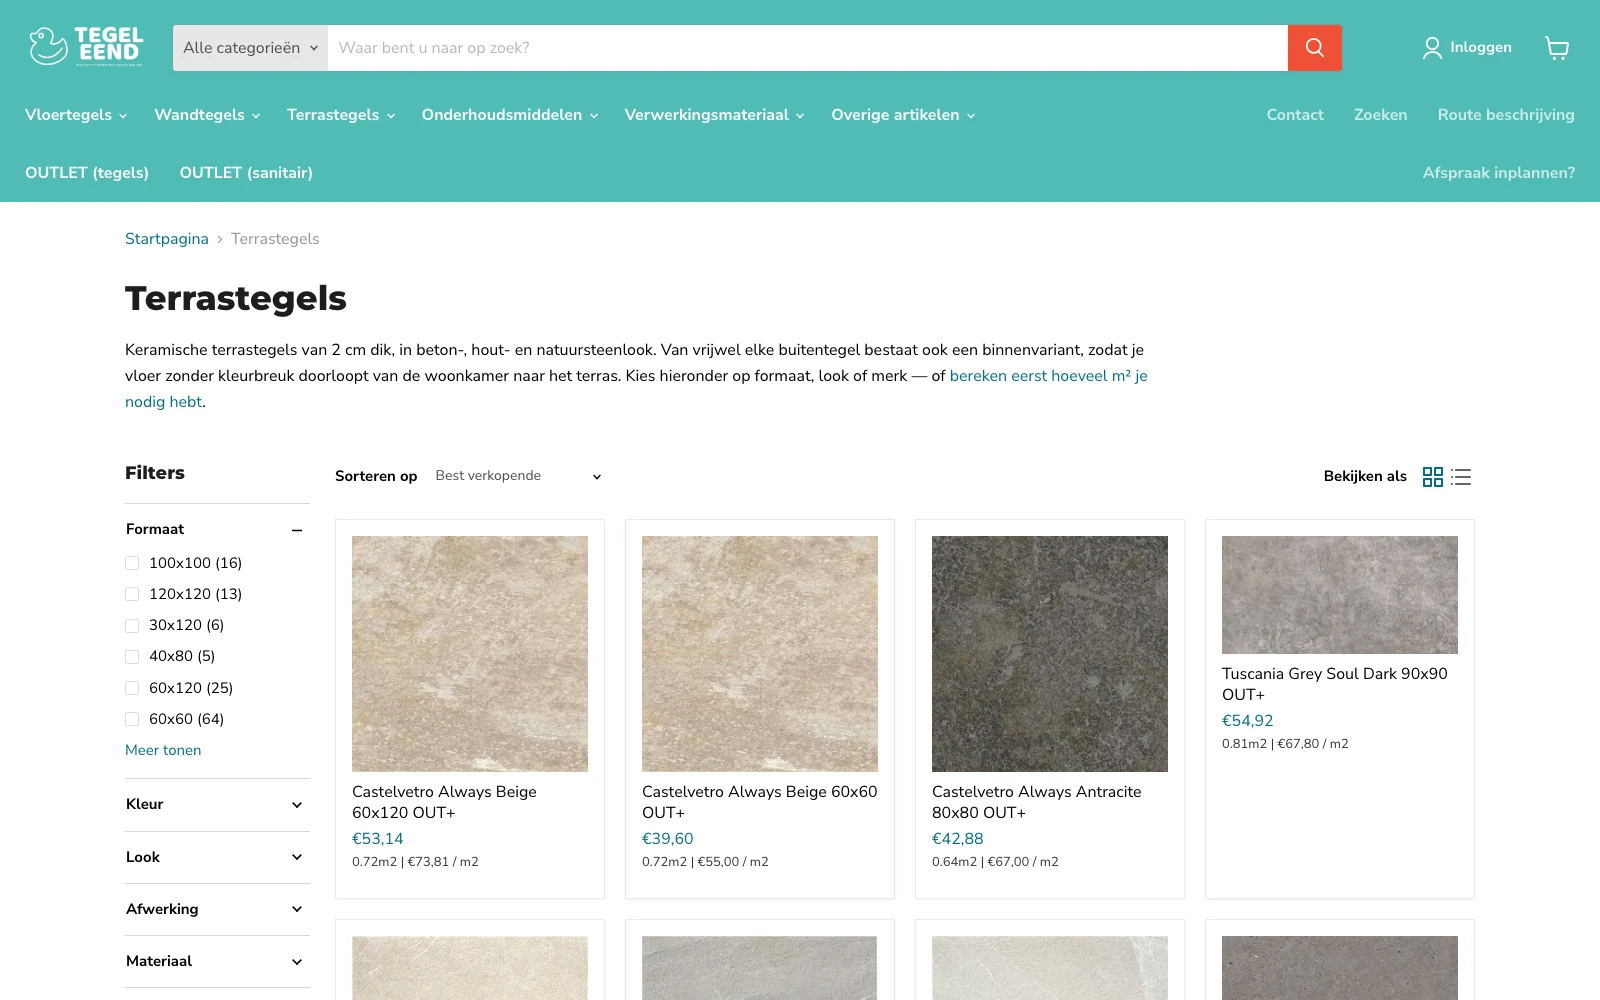Click the Inloggen user icon
1600x1000 pixels.
[1432, 48]
